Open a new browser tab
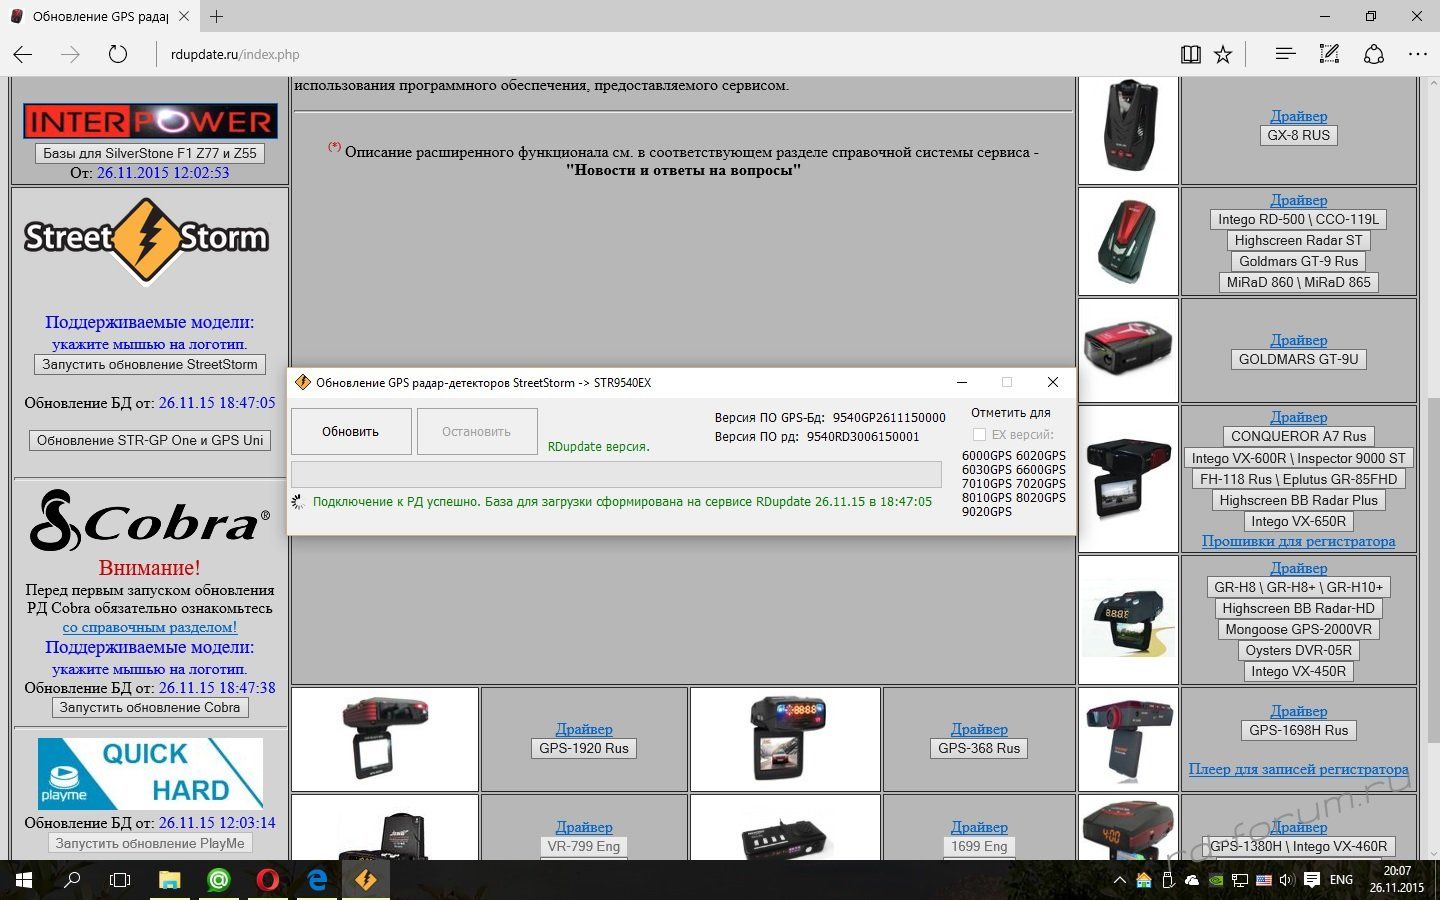 (216, 17)
